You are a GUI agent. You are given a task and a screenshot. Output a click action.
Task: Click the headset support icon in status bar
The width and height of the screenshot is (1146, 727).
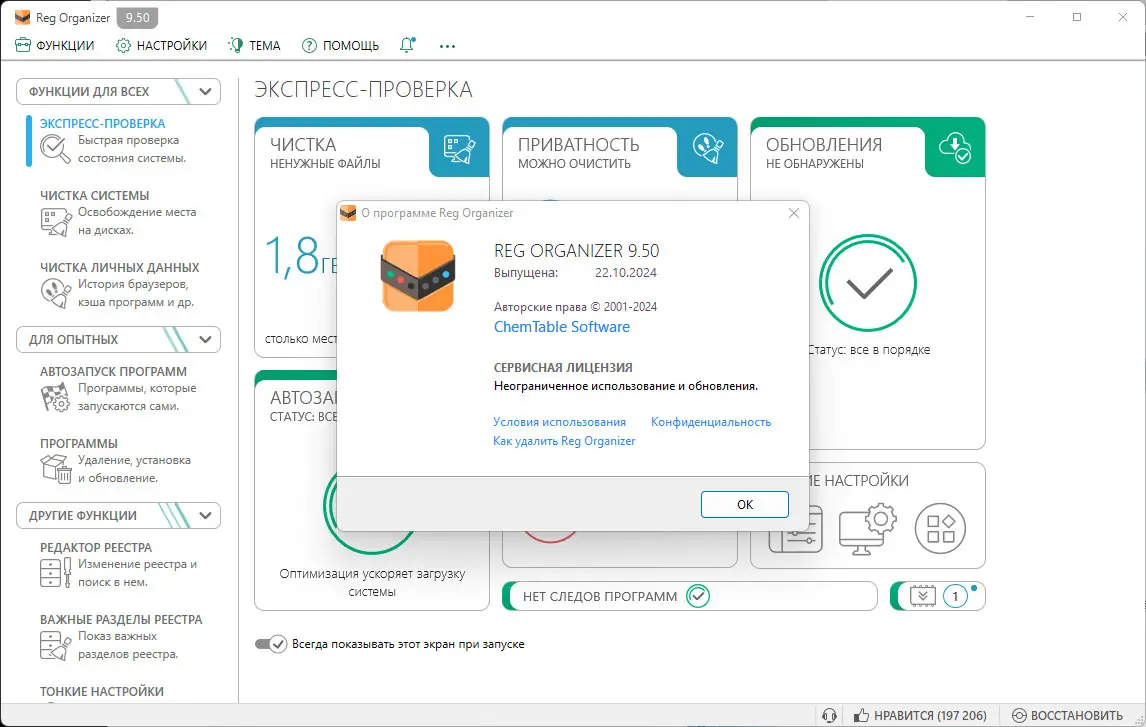point(829,715)
